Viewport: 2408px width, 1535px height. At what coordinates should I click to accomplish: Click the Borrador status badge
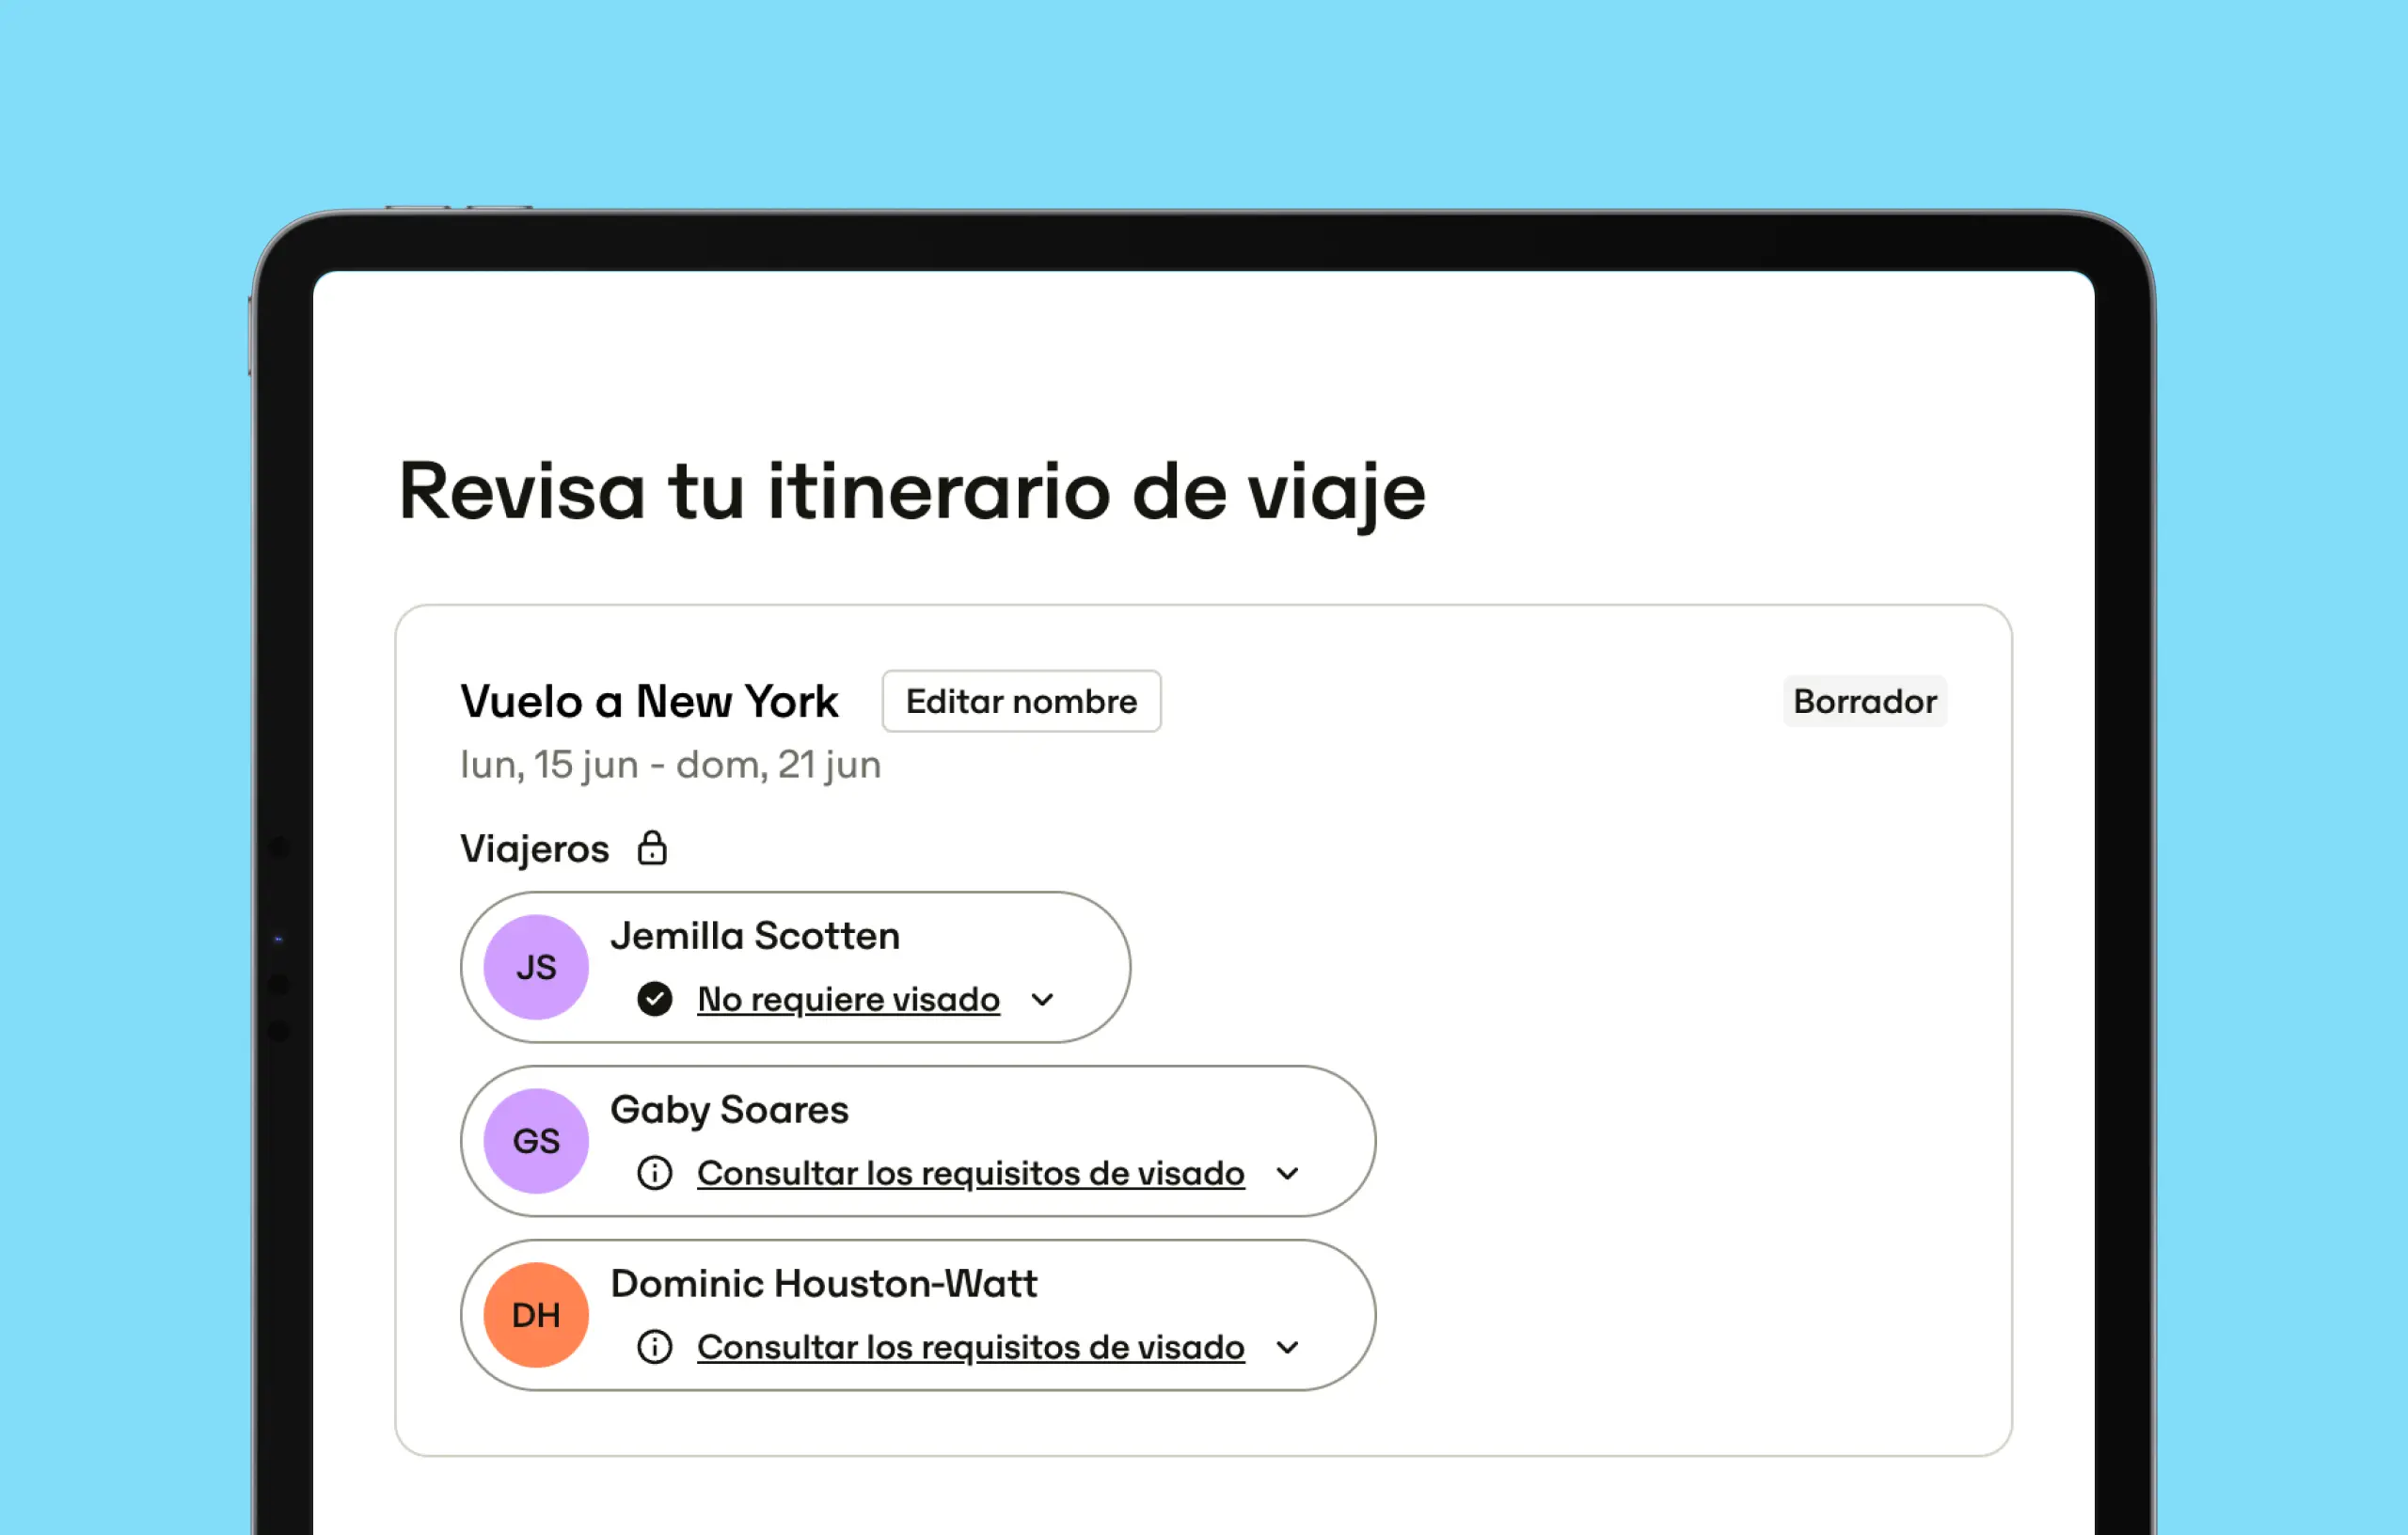(1865, 701)
